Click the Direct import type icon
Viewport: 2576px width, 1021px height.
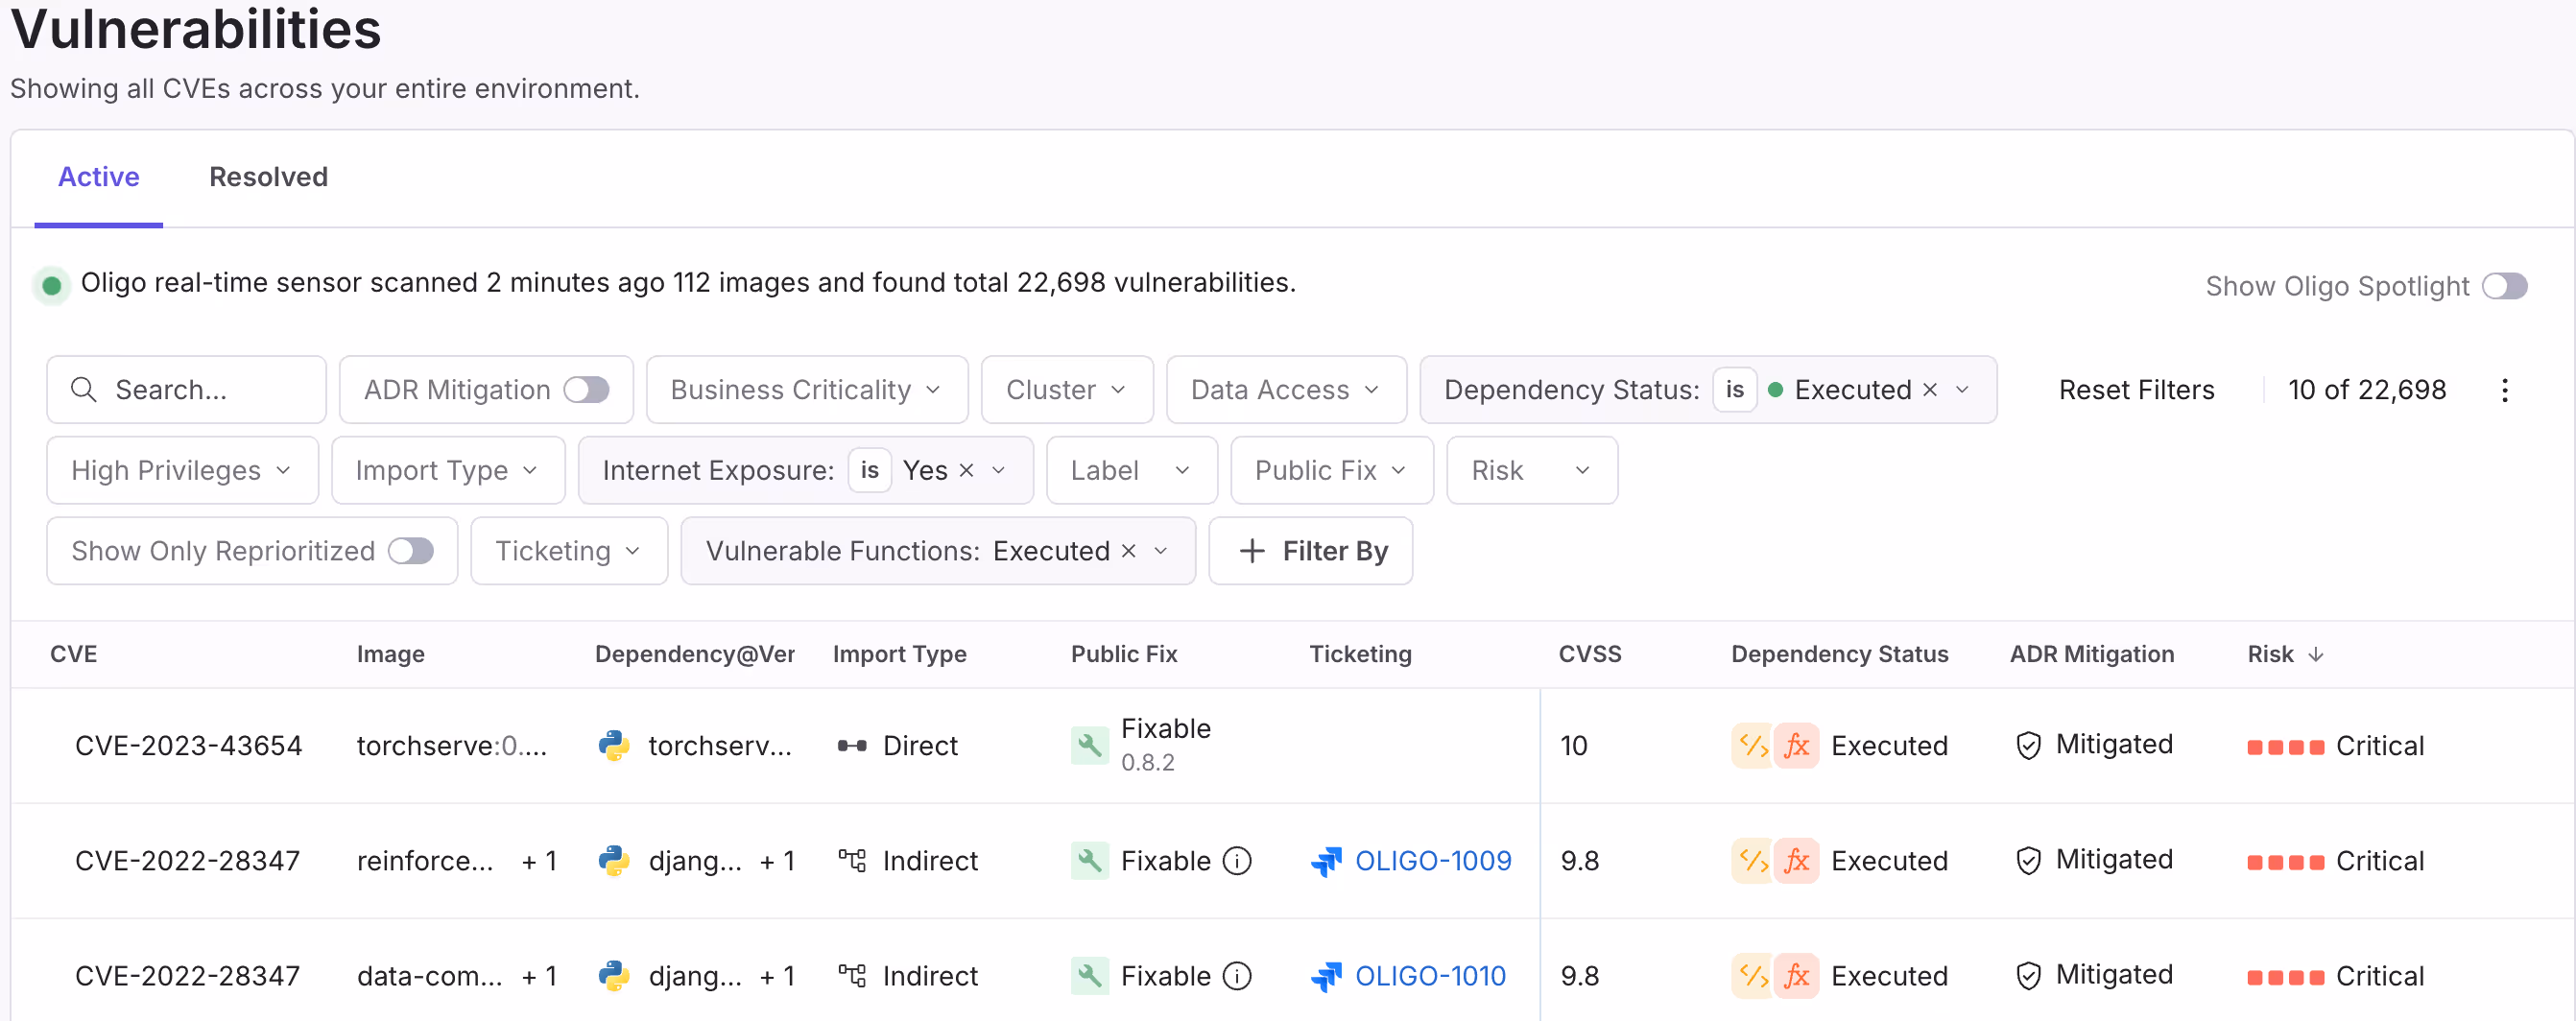(x=851, y=746)
